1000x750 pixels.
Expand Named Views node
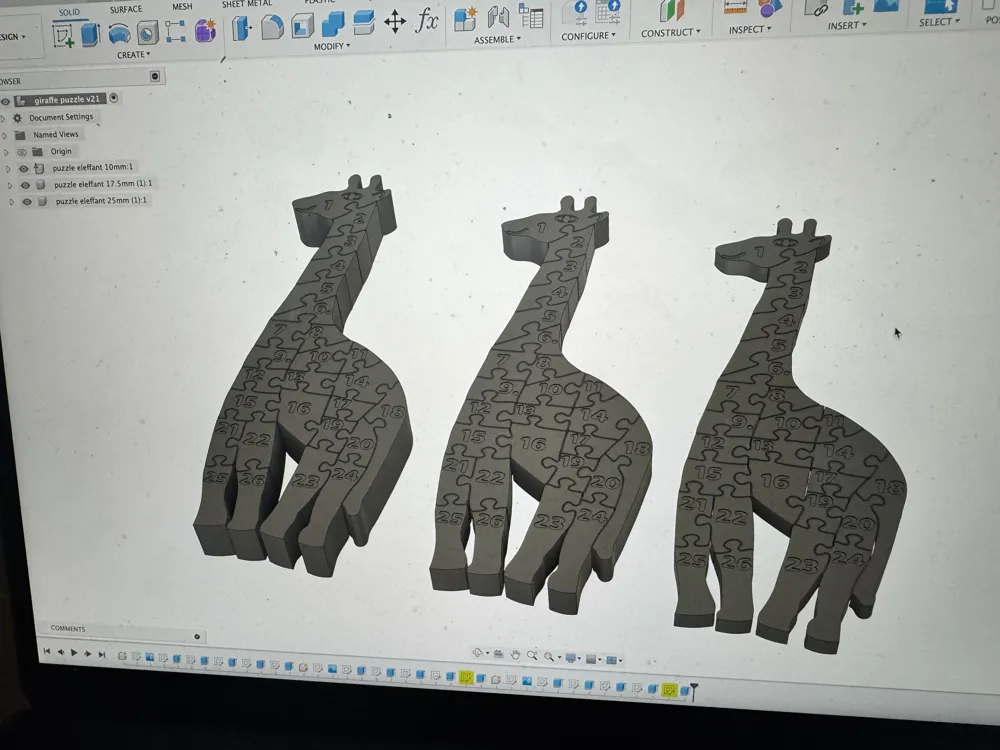click(5, 135)
